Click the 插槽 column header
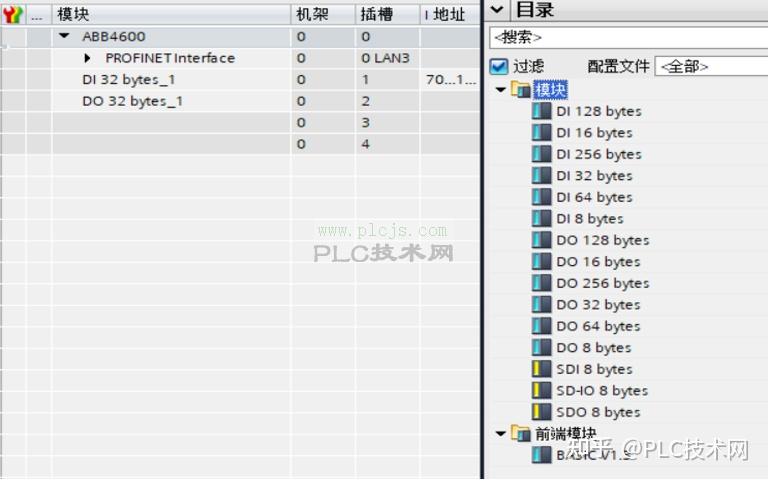Image resolution: width=768 pixels, height=481 pixels. pos(387,14)
